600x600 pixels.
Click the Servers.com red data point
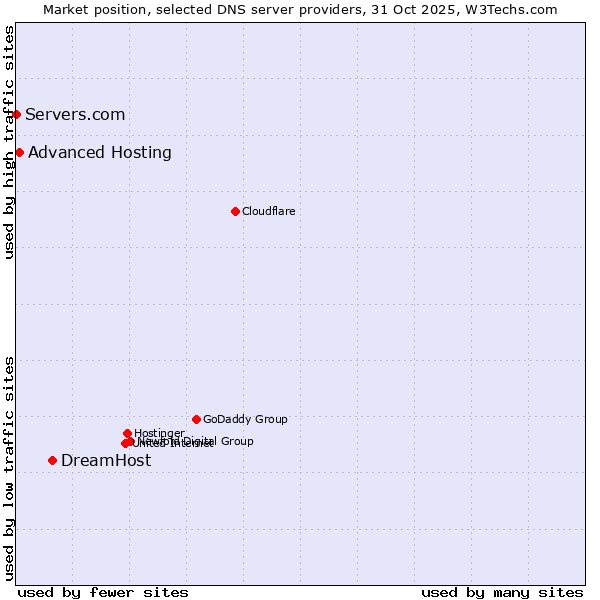16,114
